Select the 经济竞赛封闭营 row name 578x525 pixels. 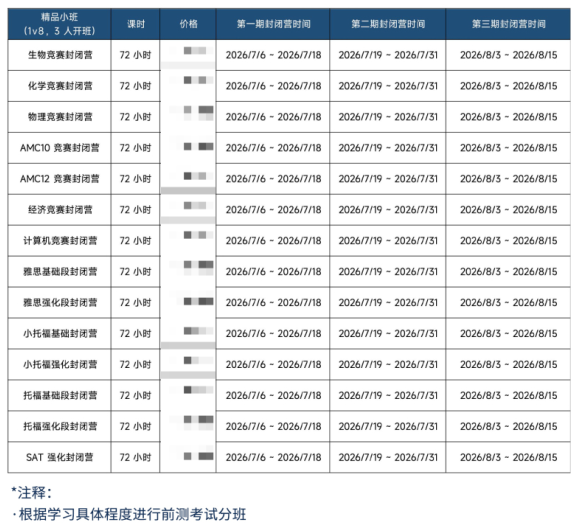click(60, 210)
